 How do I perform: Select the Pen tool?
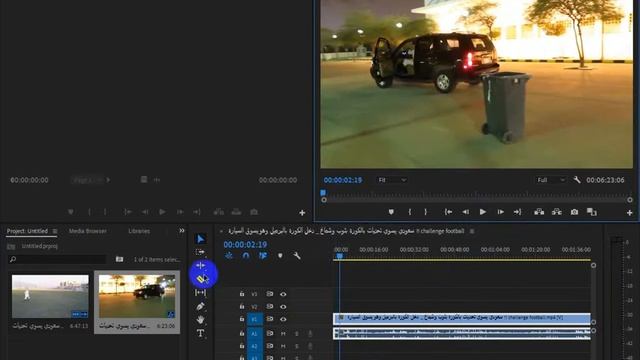(200, 306)
